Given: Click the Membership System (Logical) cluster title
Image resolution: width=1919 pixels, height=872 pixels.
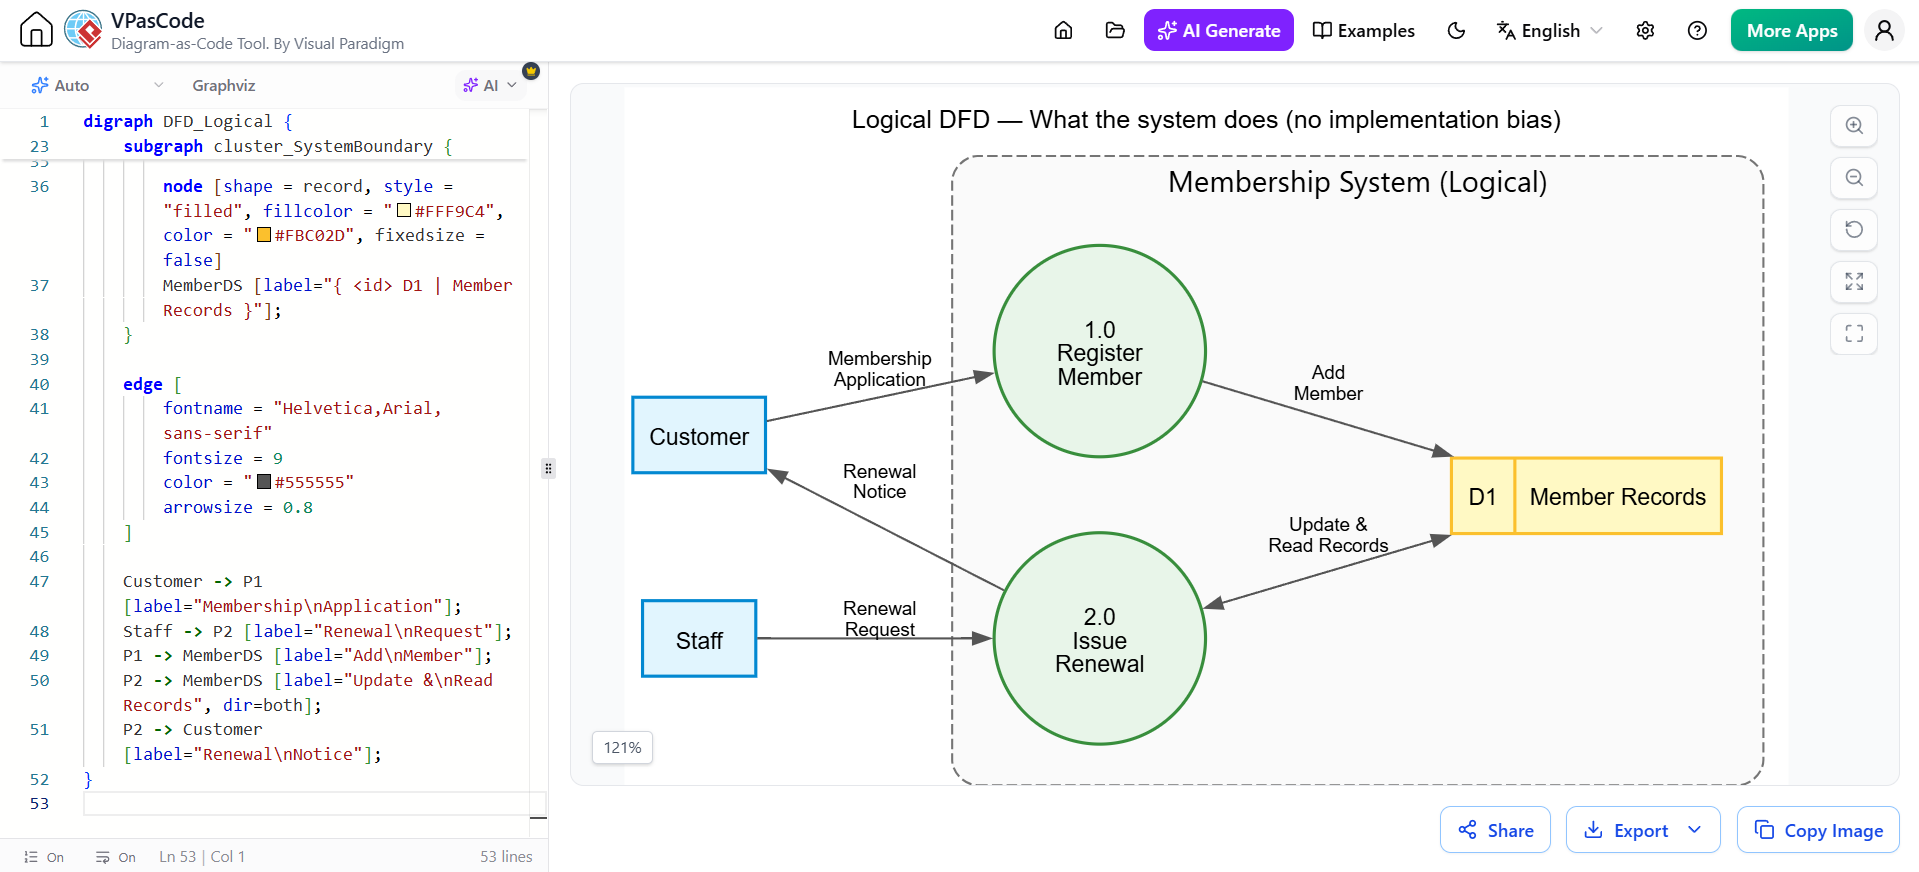Looking at the screenshot, I should pos(1357,182).
